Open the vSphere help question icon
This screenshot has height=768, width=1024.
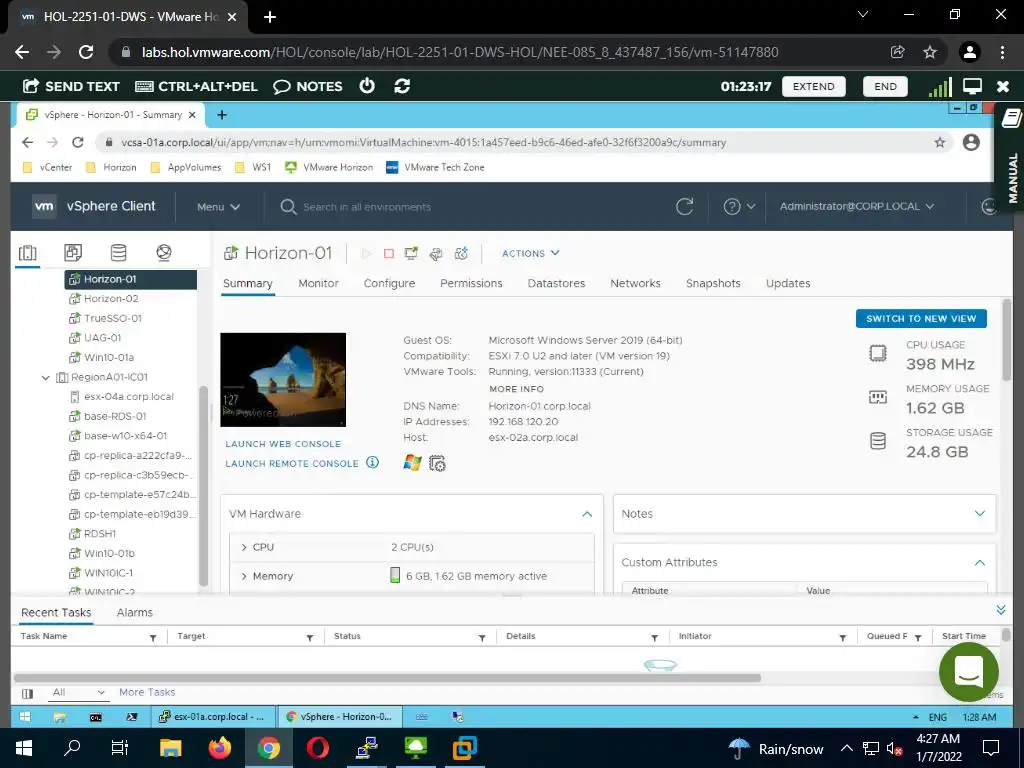pos(732,206)
